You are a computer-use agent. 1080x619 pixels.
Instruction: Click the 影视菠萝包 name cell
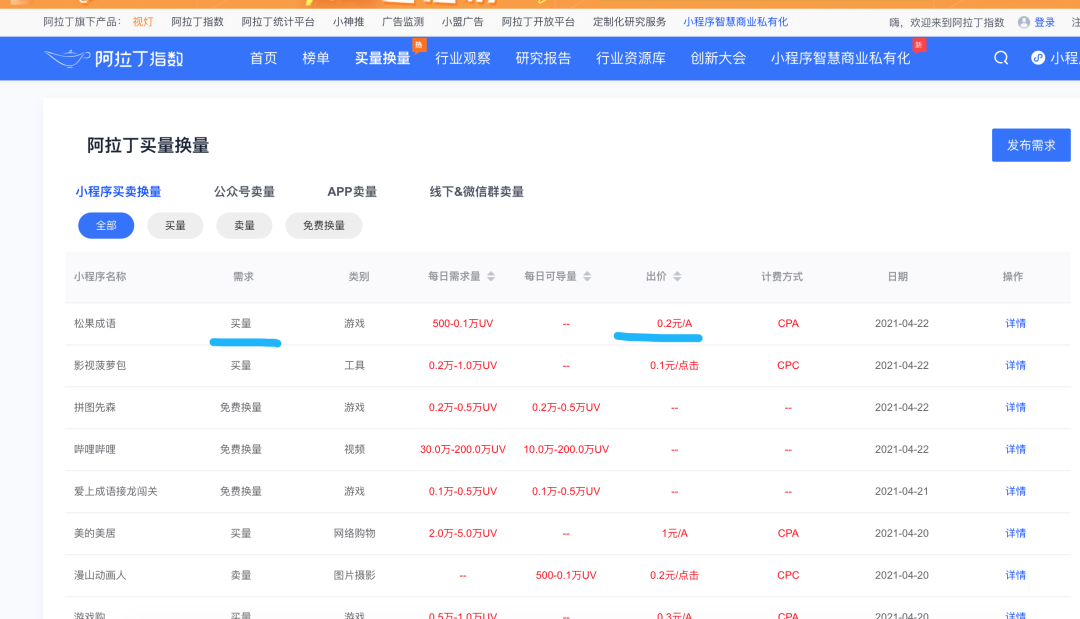pyautogui.click(x=100, y=366)
